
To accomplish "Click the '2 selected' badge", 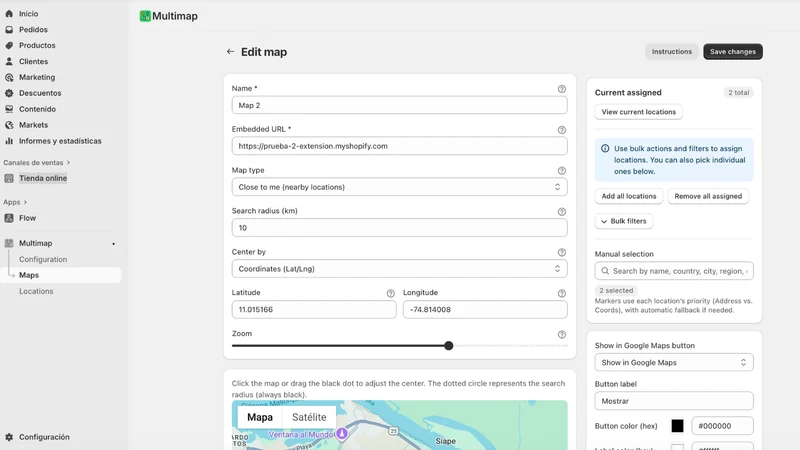I will tap(616, 290).
